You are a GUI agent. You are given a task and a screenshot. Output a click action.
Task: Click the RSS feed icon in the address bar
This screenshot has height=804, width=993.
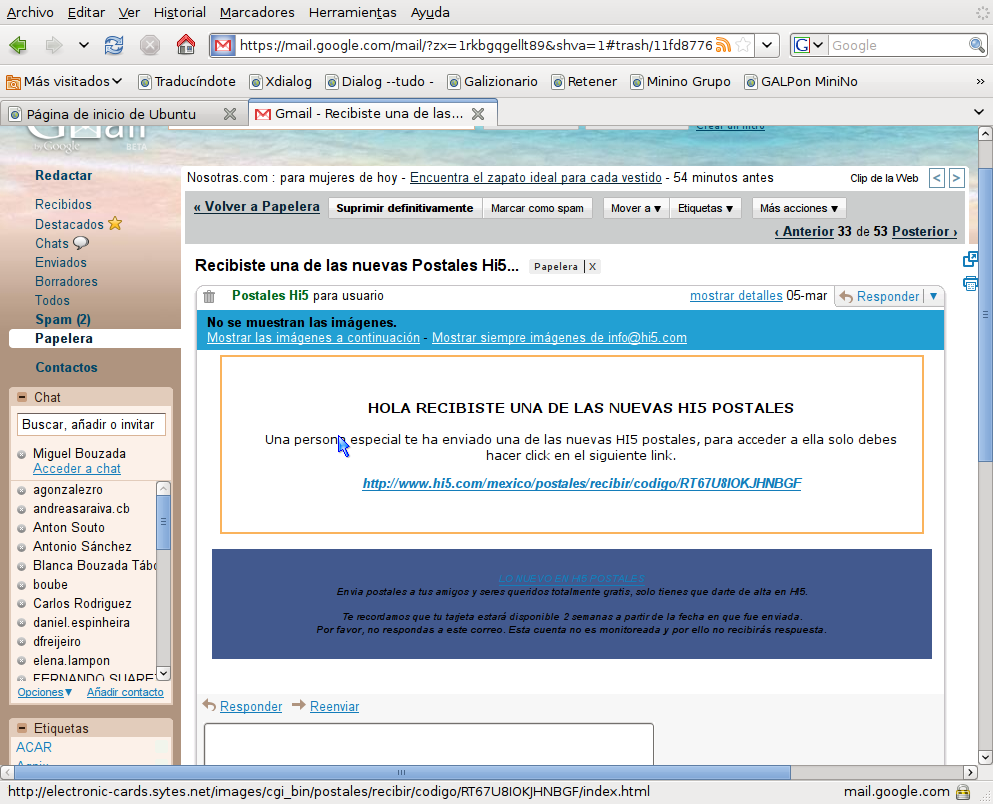click(723, 45)
